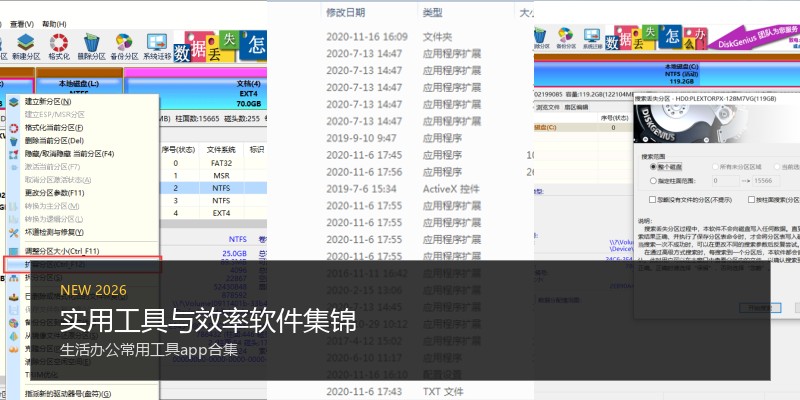Click 删除分区 icon in the 本地磁盘(L:) window
800x400 pixels.
pos(91,47)
